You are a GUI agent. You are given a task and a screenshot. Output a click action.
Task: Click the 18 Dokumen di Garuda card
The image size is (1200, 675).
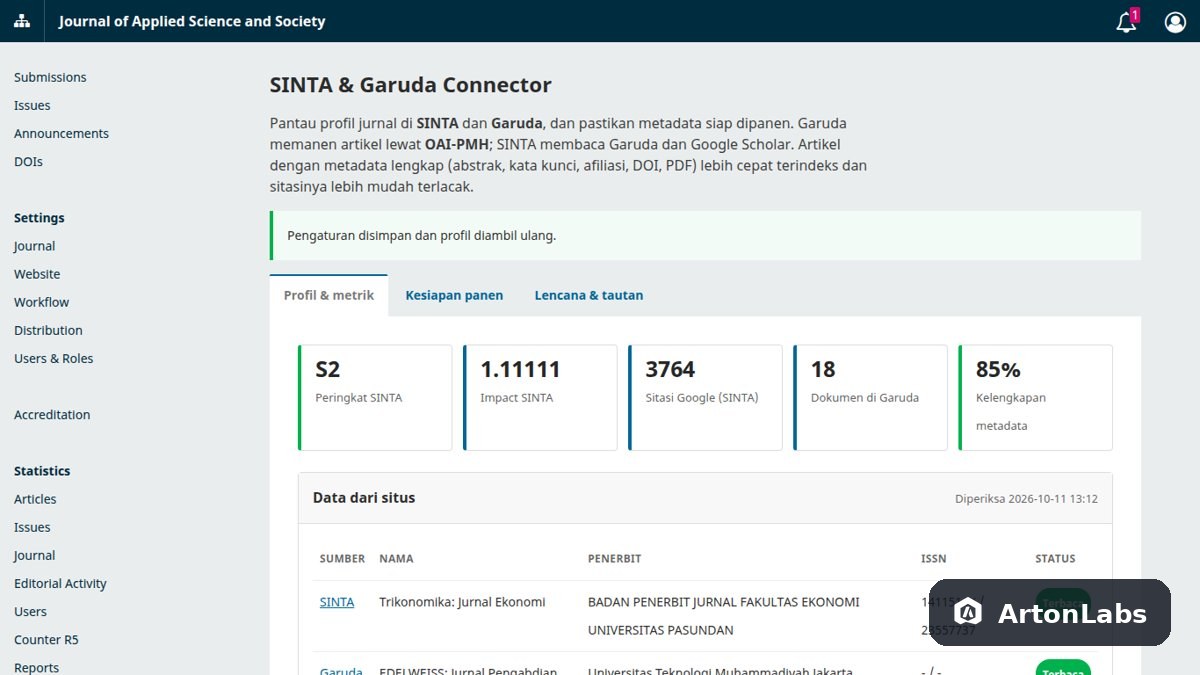[x=870, y=398]
